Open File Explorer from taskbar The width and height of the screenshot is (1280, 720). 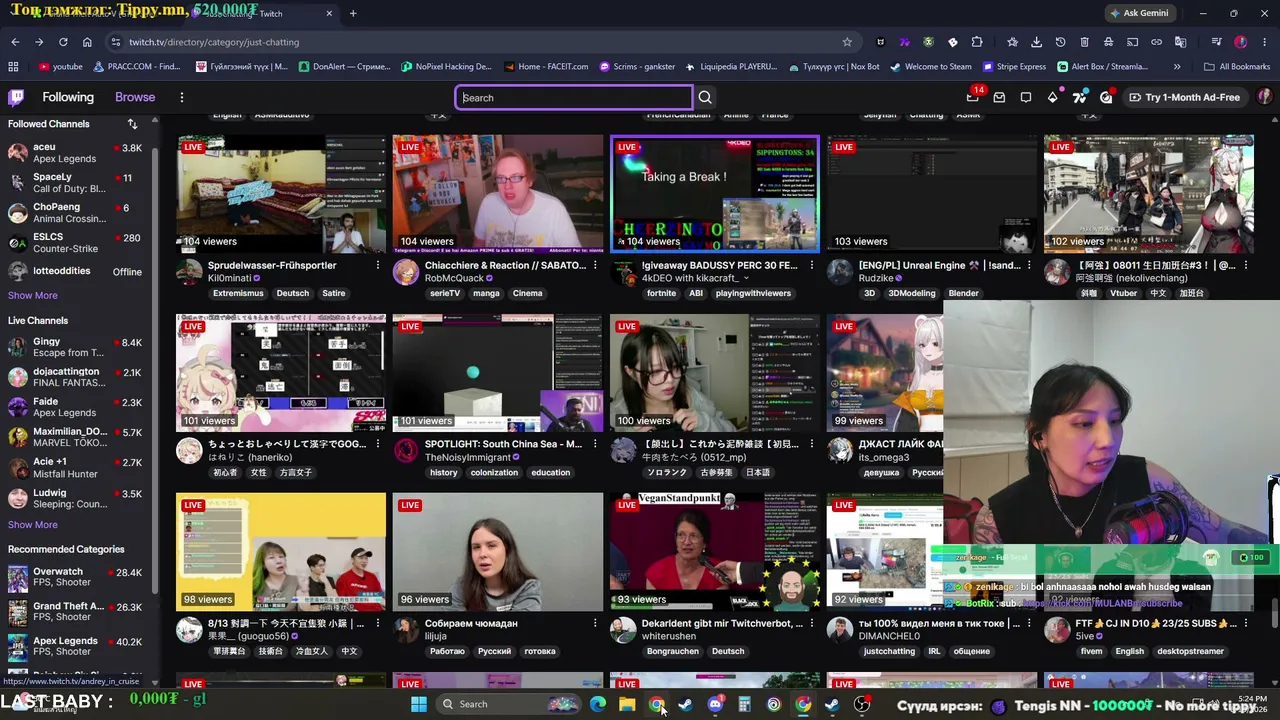click(x=627, y=704)
